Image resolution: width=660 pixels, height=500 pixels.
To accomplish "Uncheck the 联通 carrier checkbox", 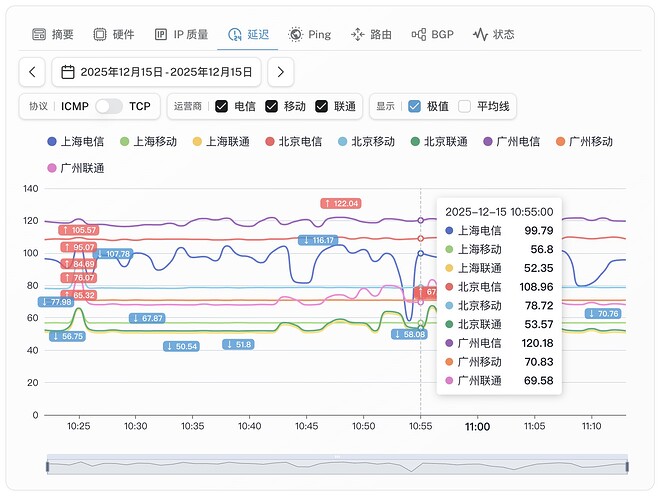I will [322, 106].
